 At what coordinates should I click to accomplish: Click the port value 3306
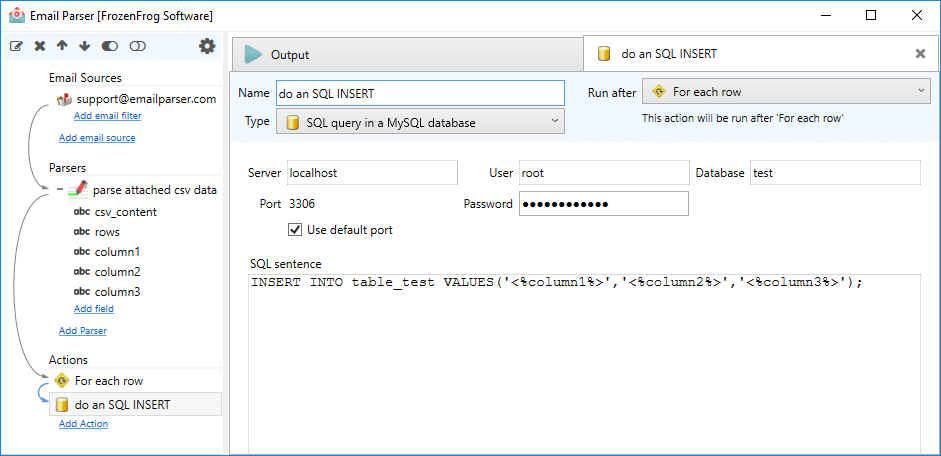[x=302, y=204]
